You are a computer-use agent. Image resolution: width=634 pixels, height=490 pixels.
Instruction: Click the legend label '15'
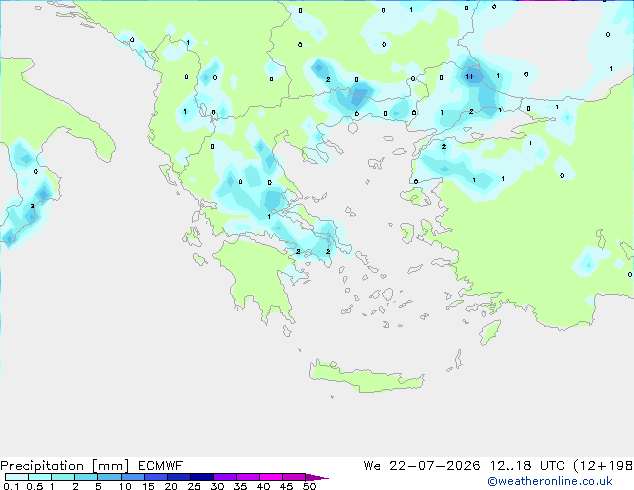pyautogui.click(x=148, y=486)
